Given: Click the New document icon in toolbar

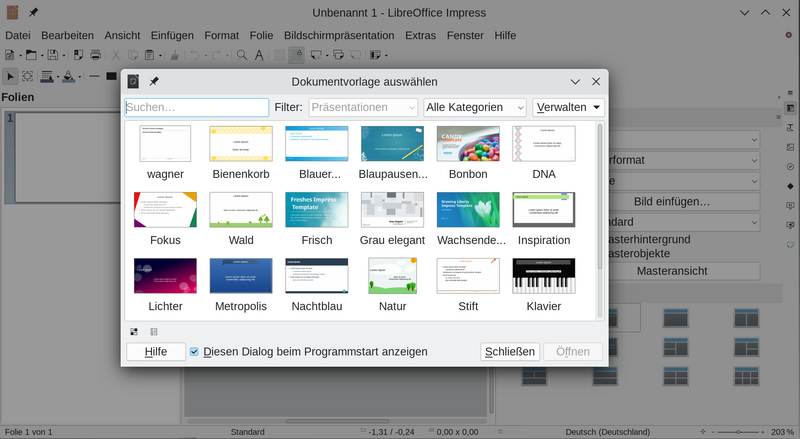Looking at the screenshot, I should click(x=10, y=55).
